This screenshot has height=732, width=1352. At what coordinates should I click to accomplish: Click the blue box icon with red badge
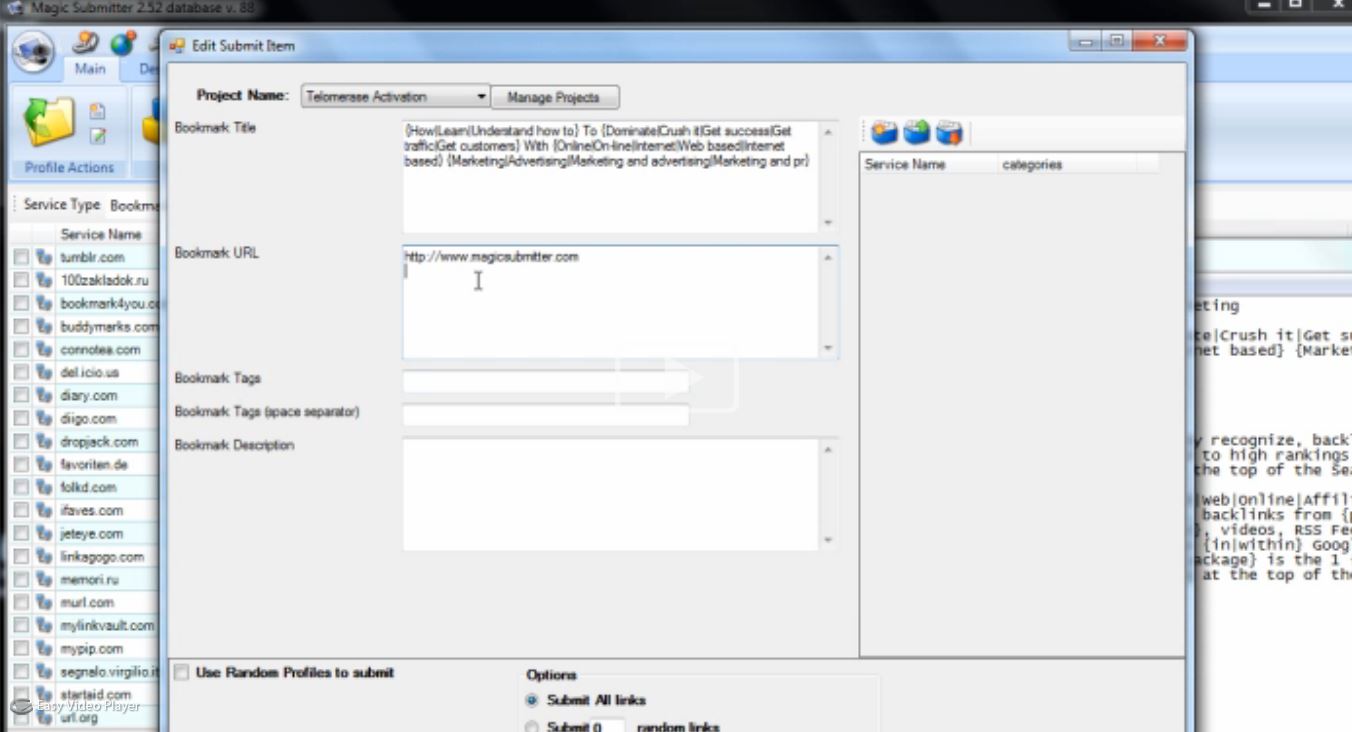(948, 132)
